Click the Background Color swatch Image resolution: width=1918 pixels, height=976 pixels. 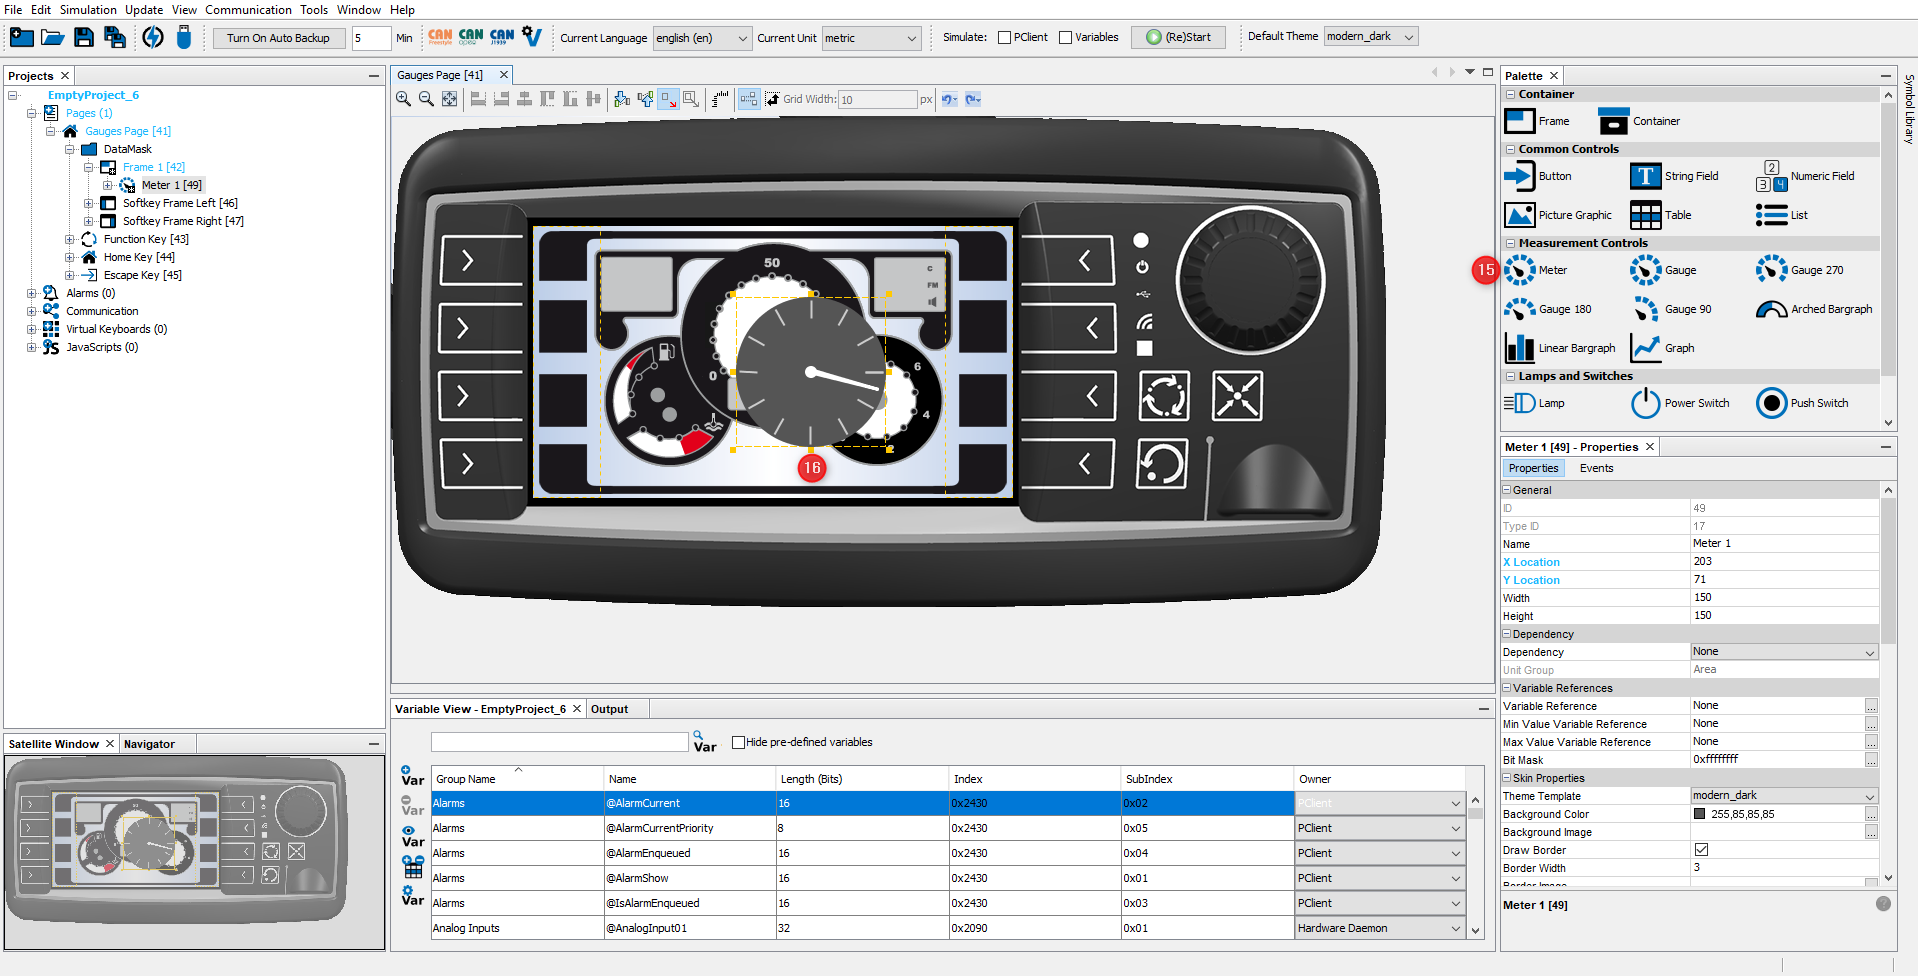tap(1699, 814)
